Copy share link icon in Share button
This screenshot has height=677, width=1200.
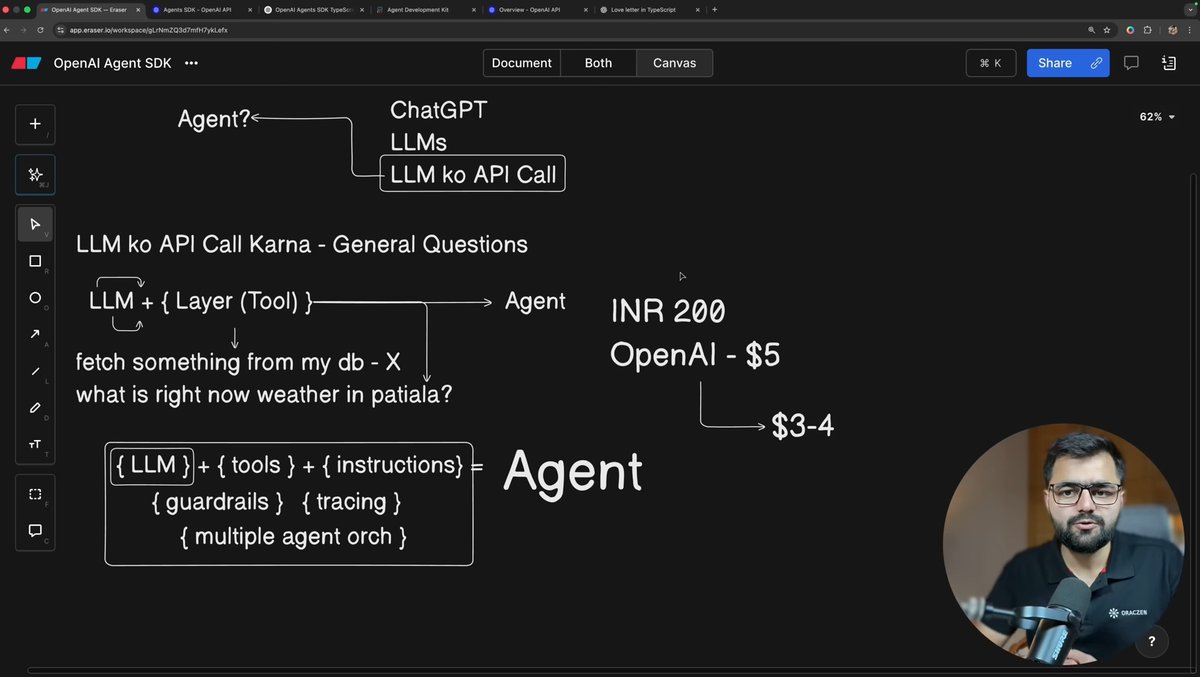click(1096, 63)
